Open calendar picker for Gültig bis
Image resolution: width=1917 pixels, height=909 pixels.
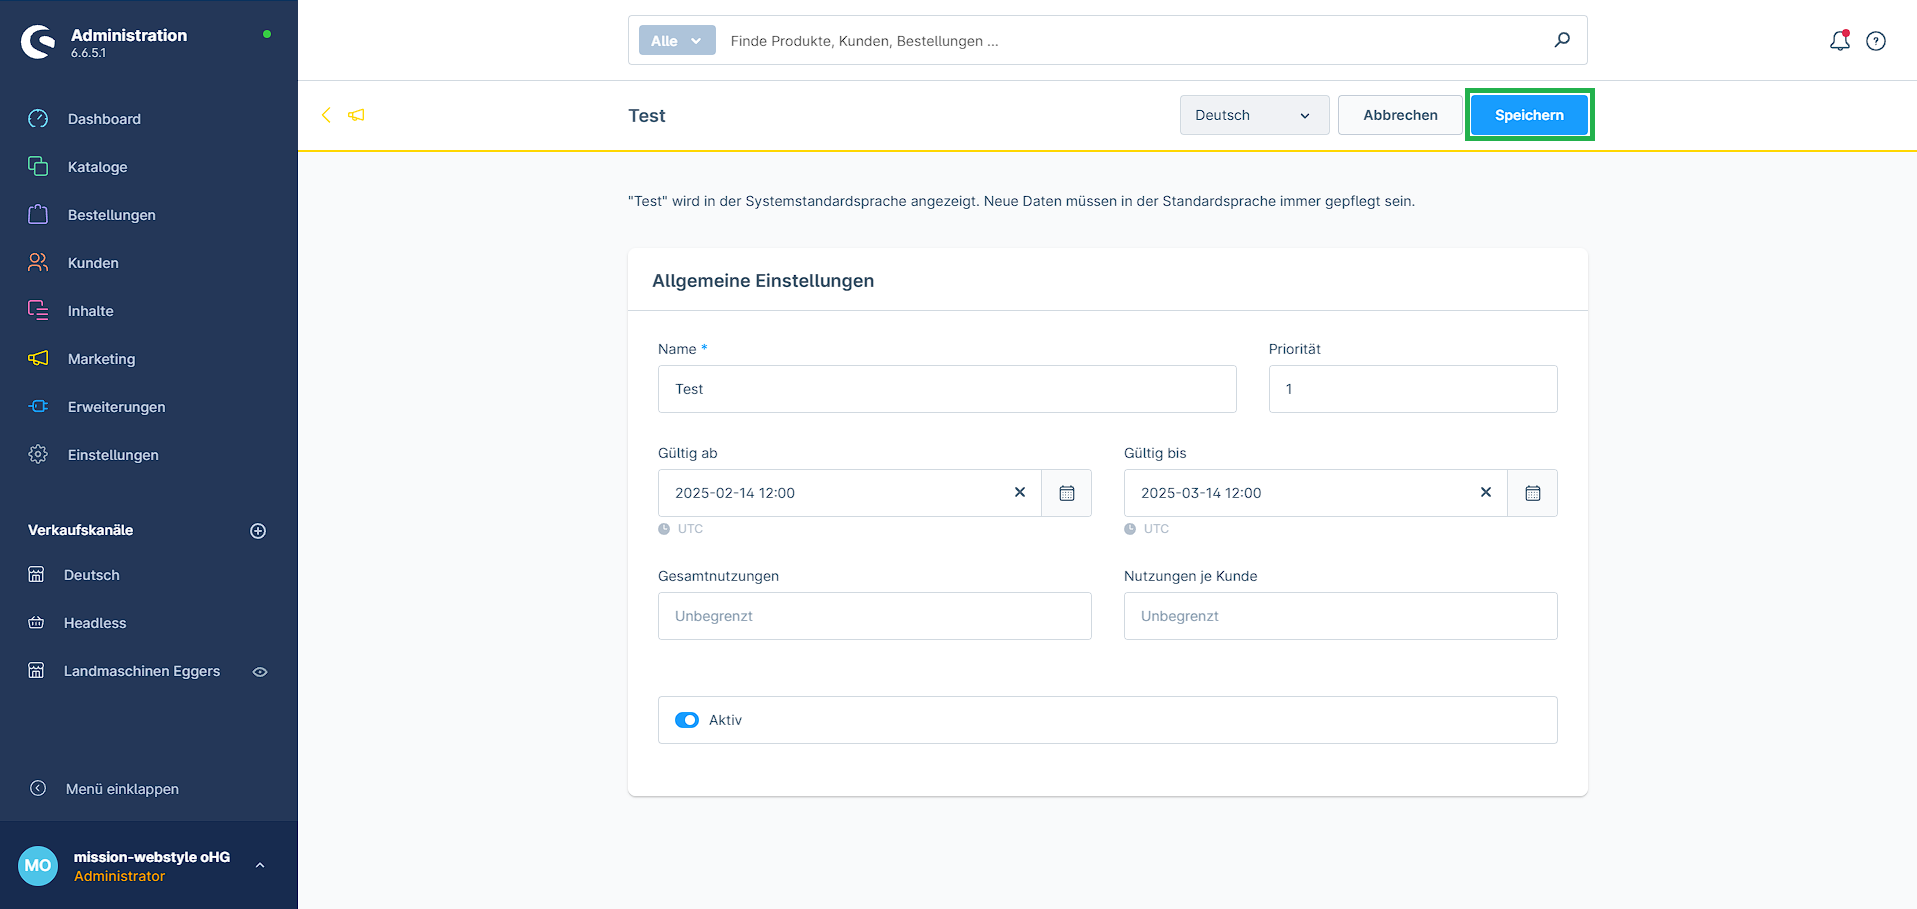pyautogui.click(x=1532, y=493)
